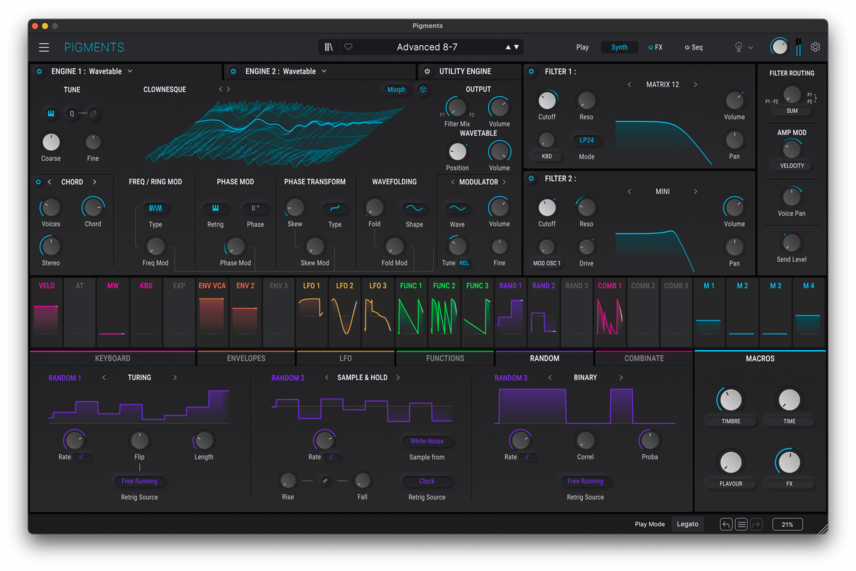The height and width of the screenshot is (571, 856).
Task: Select next Random 1 type after Turing
Action: 175,378
